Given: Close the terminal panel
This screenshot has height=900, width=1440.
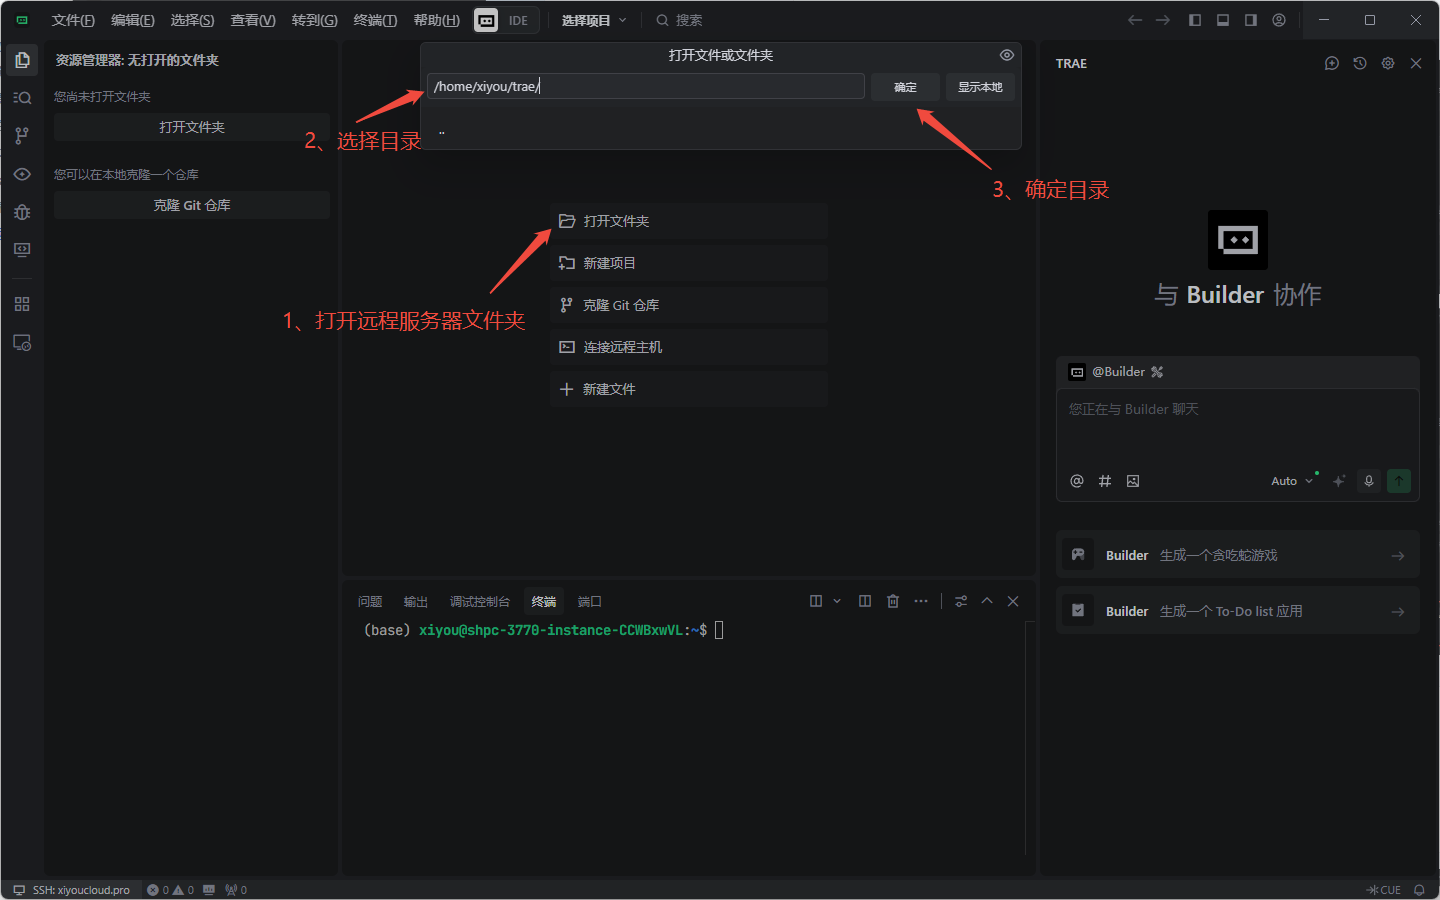Looking at the screenshot, I should click(x=1013, y=601).
